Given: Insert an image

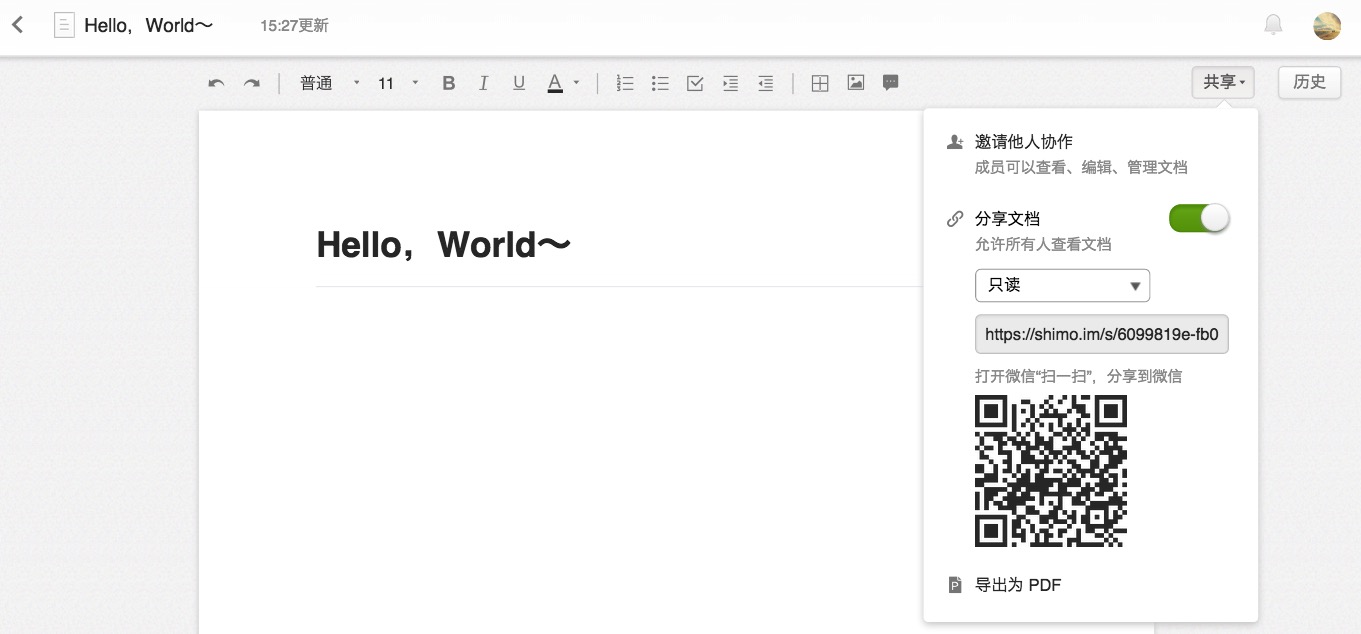Looking at the screenshot, I should [x=856, y=83].
